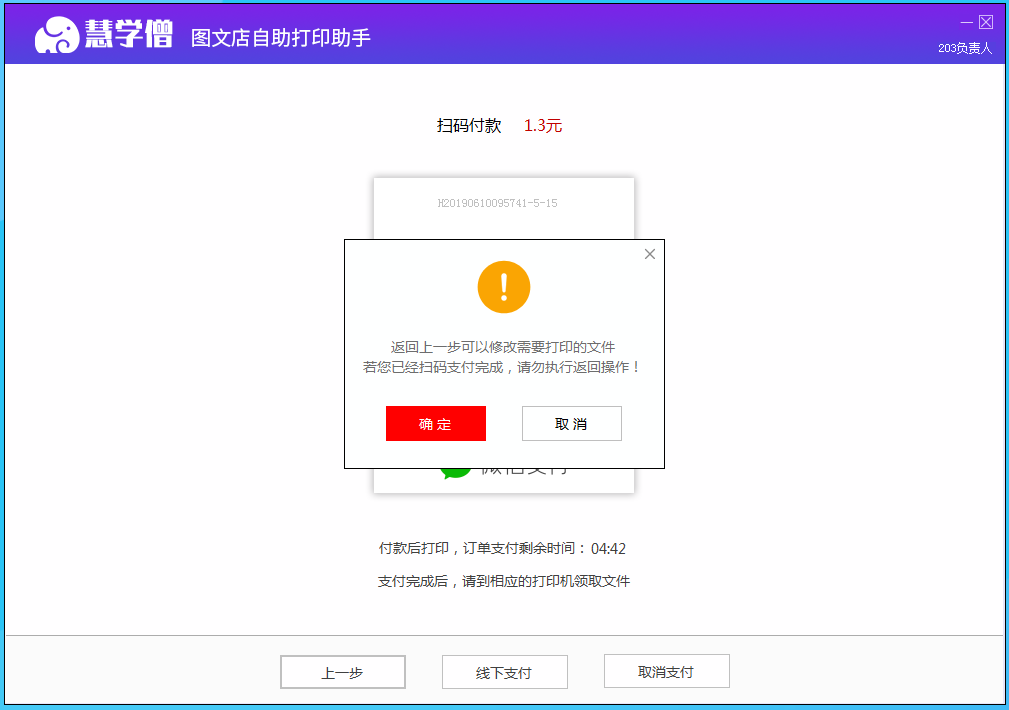Confirm with the red 确定 button

coord(435,424)
